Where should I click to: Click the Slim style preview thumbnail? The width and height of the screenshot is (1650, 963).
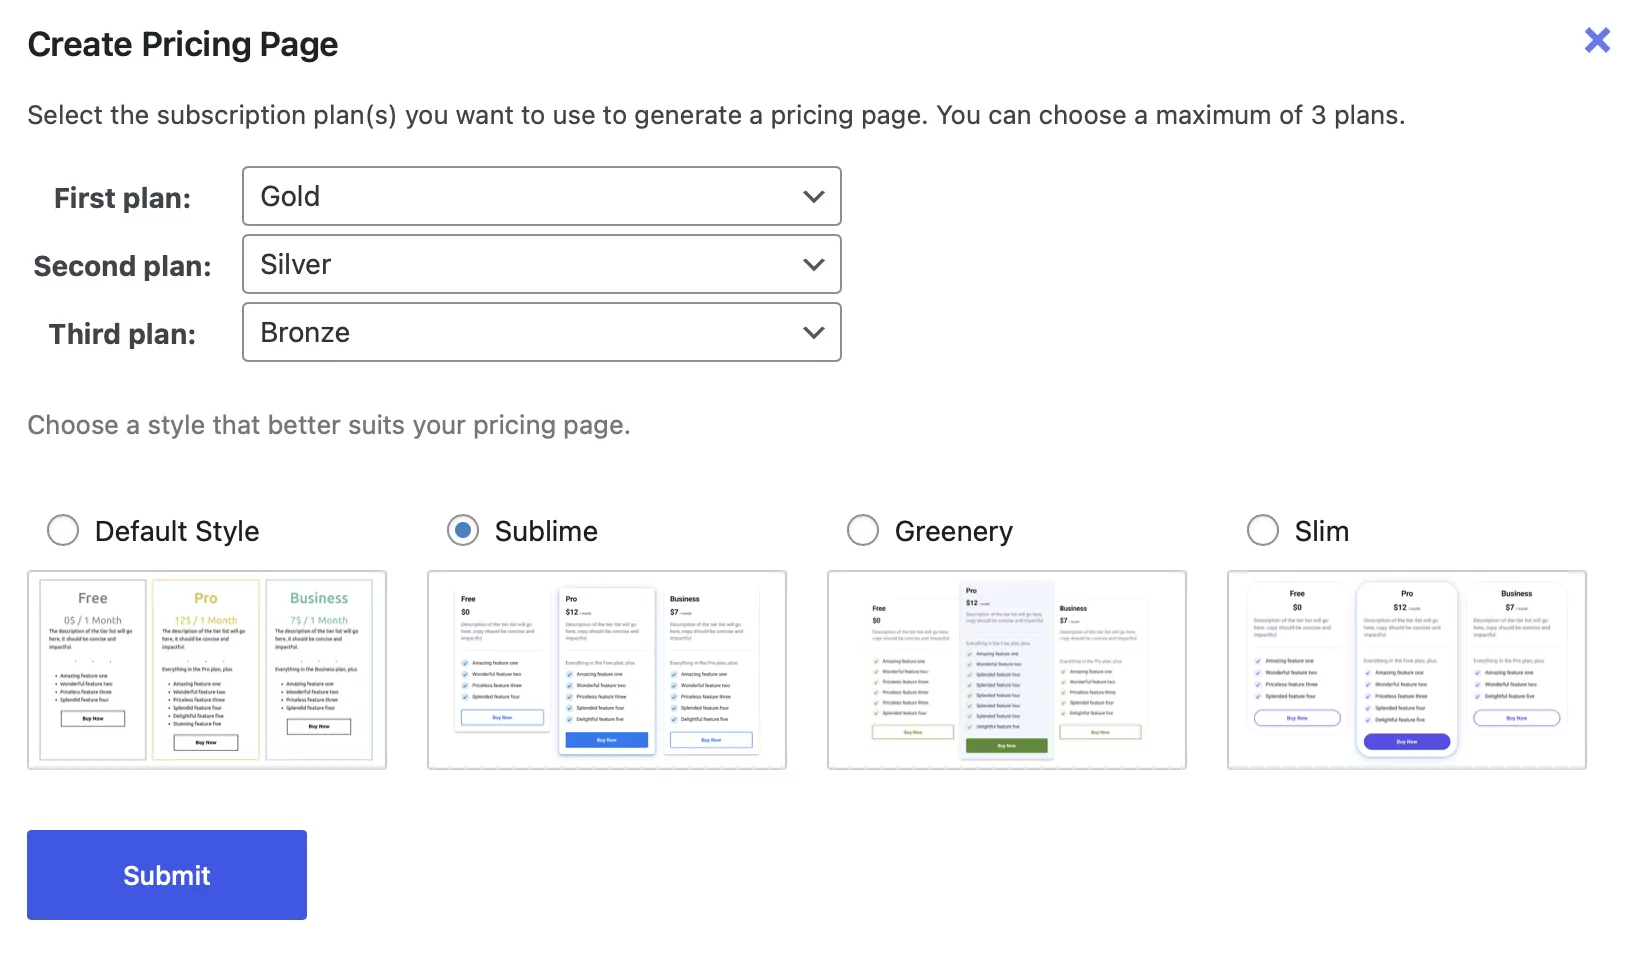coord(1407,670)
